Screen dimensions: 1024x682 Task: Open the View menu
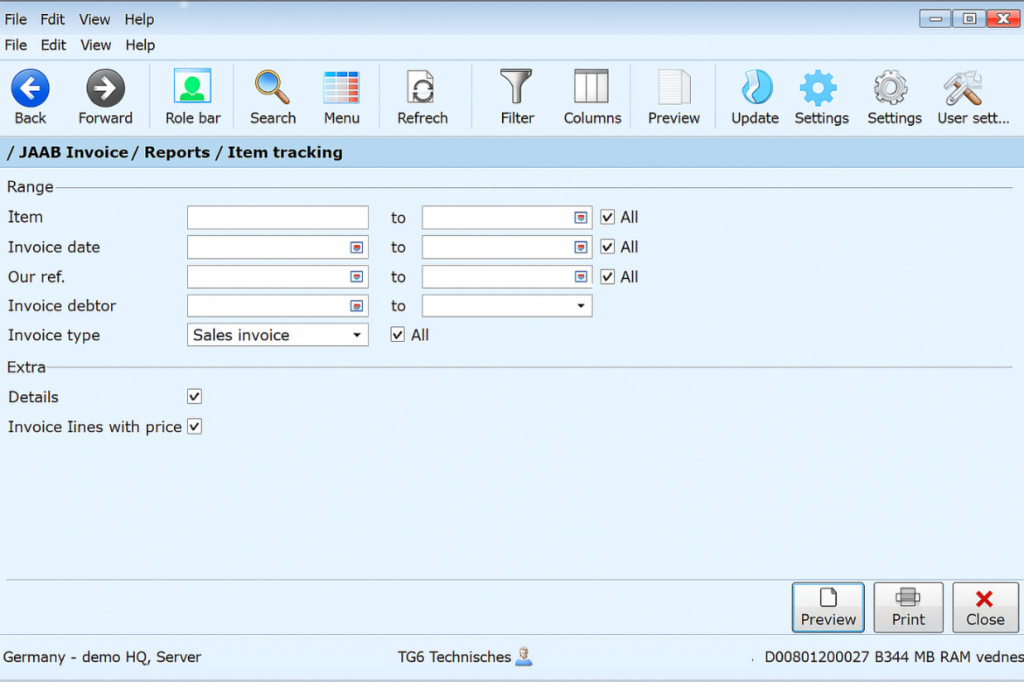click(95, 45)
